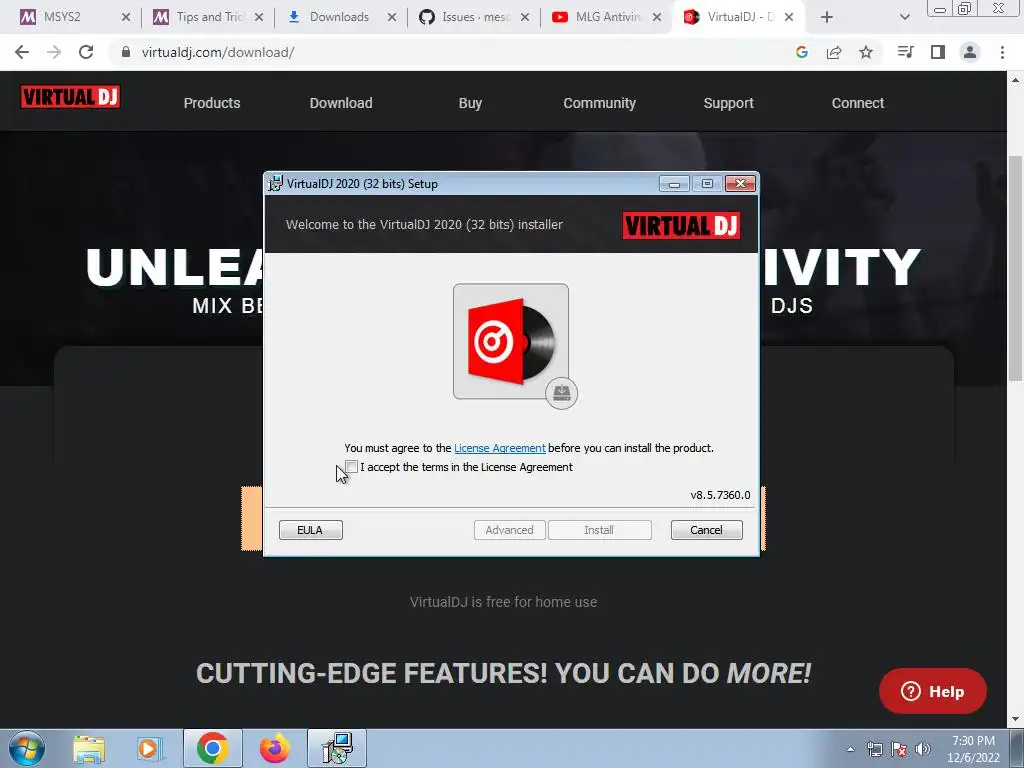Click the setup icon in installer title bar
Image resolution: width=1024 pixels, height=768 pixels.
point(275,184)
